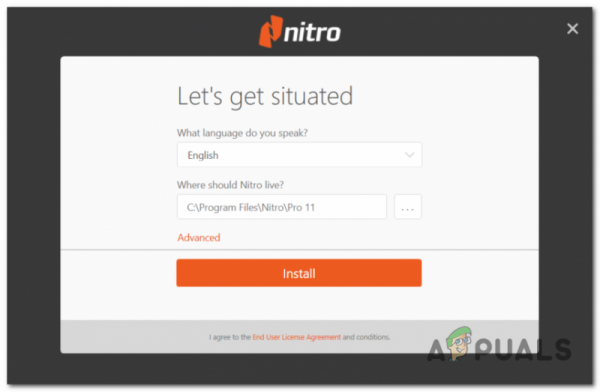Select the English text in language box
This screenshot has height=392, width=600.
pyautogui.click(x=203, y=155)
